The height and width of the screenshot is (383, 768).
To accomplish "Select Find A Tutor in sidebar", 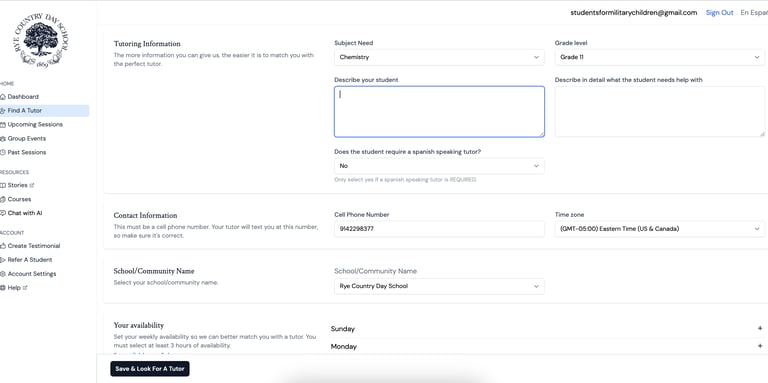I will 44,111.
